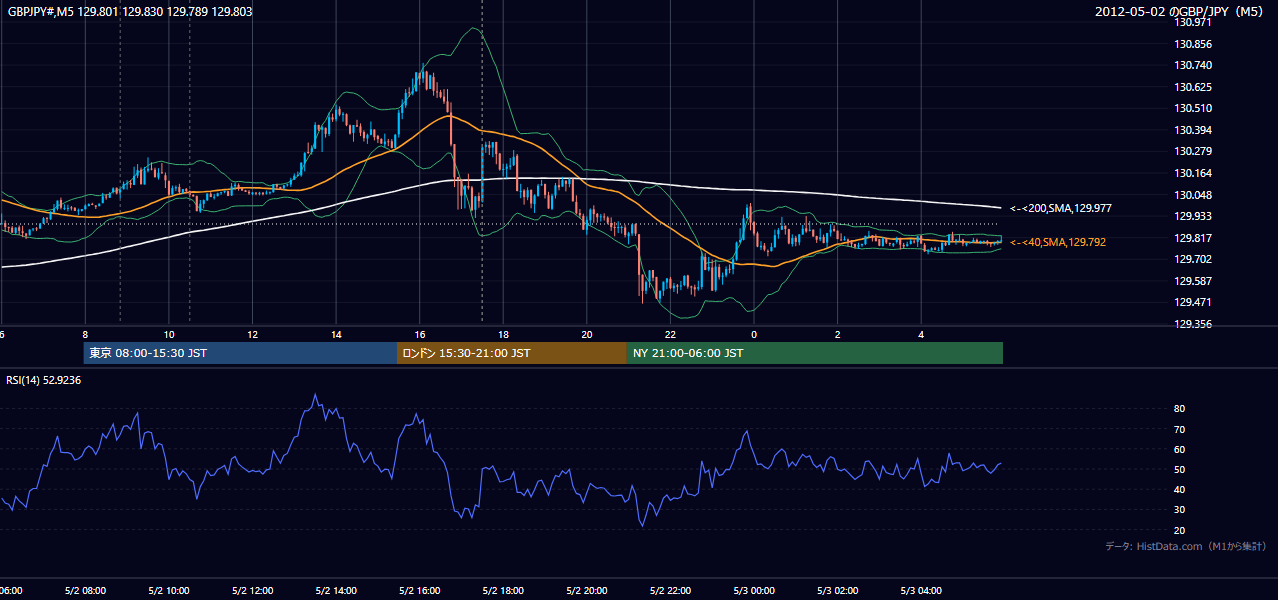Click the 5/2 12:00 date axis label
1278x600 pixels.
(252, 591)
